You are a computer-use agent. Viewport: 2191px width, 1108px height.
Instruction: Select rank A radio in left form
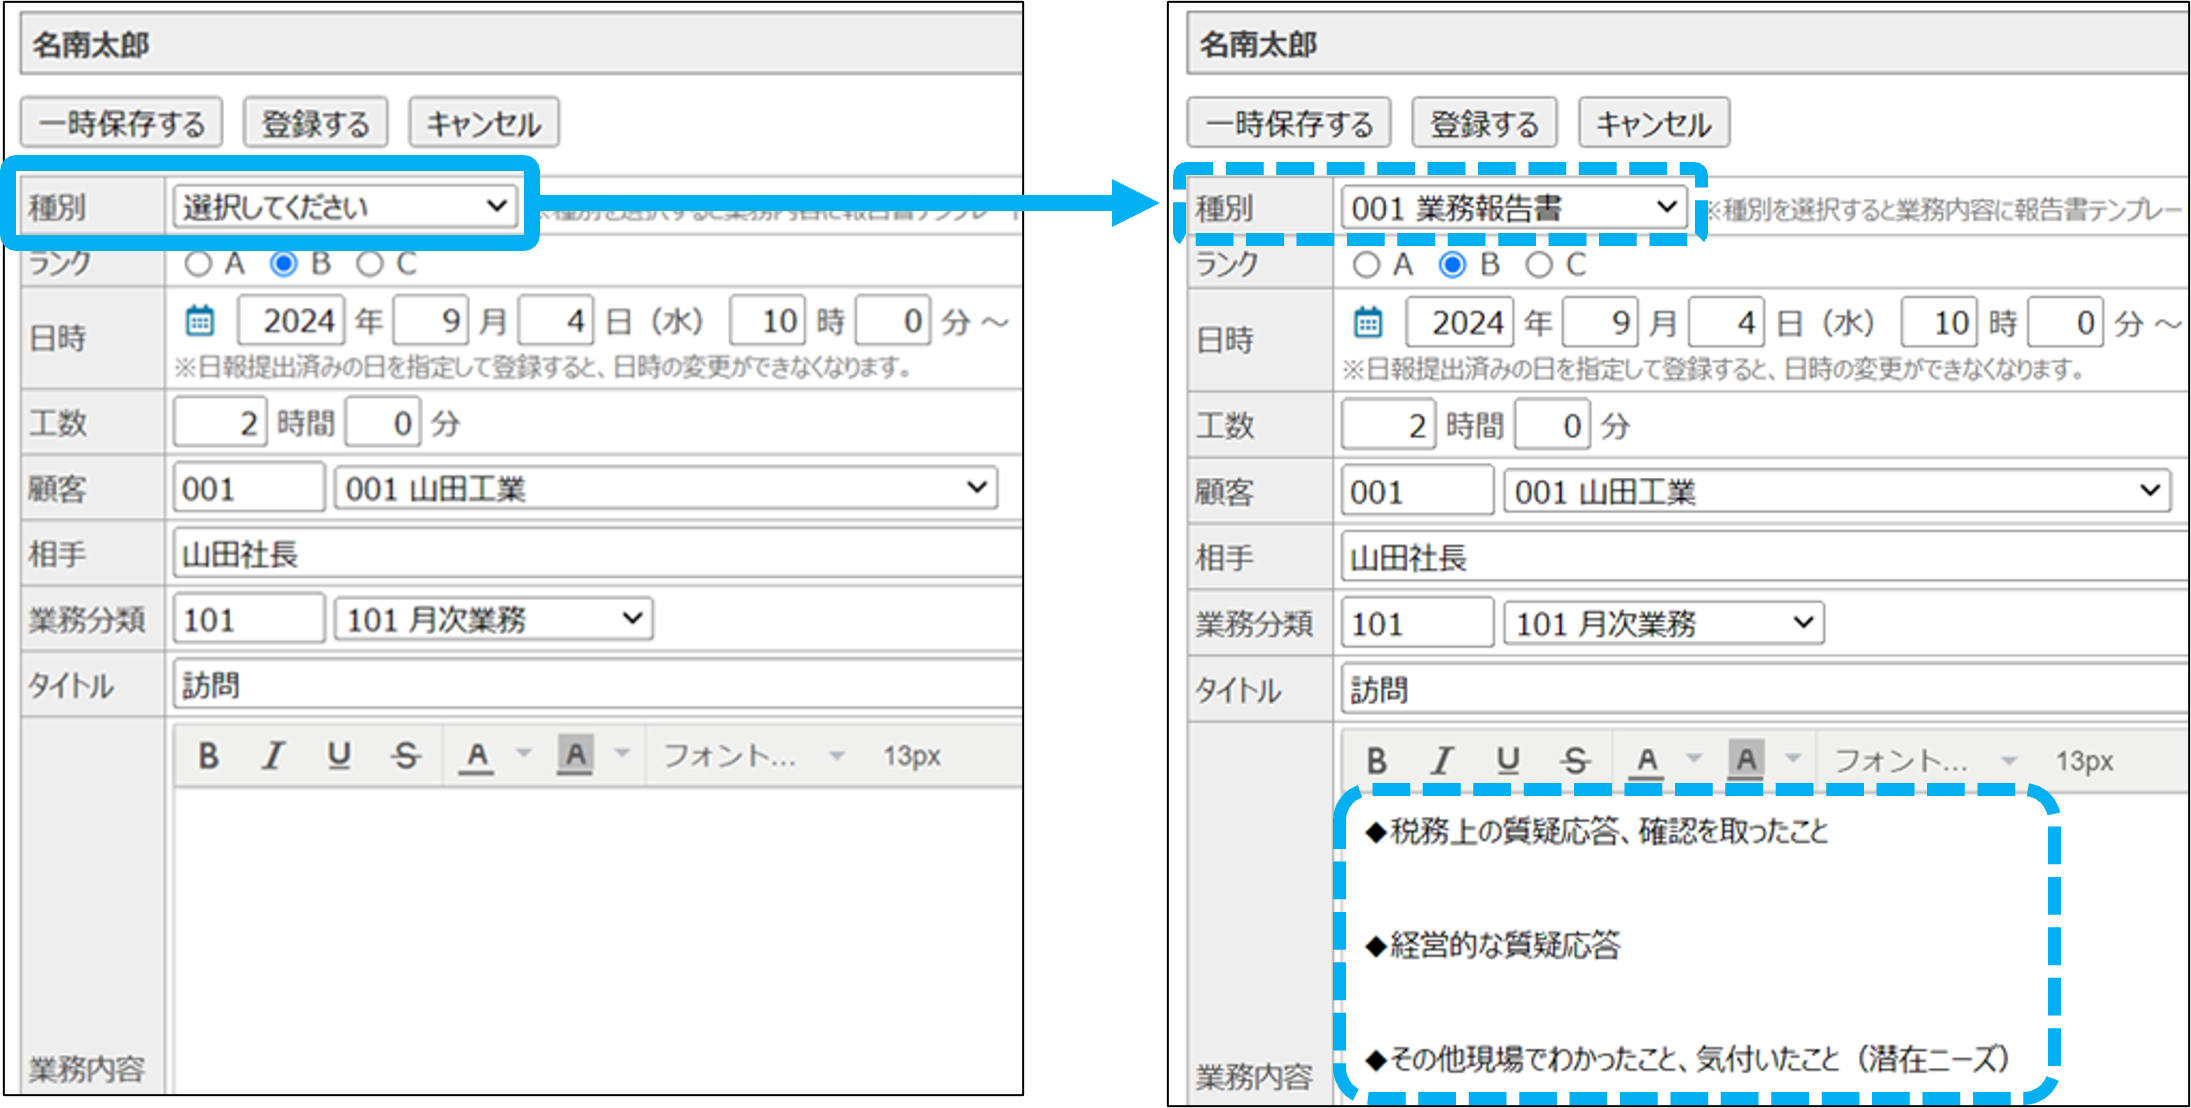coord(198,264)
